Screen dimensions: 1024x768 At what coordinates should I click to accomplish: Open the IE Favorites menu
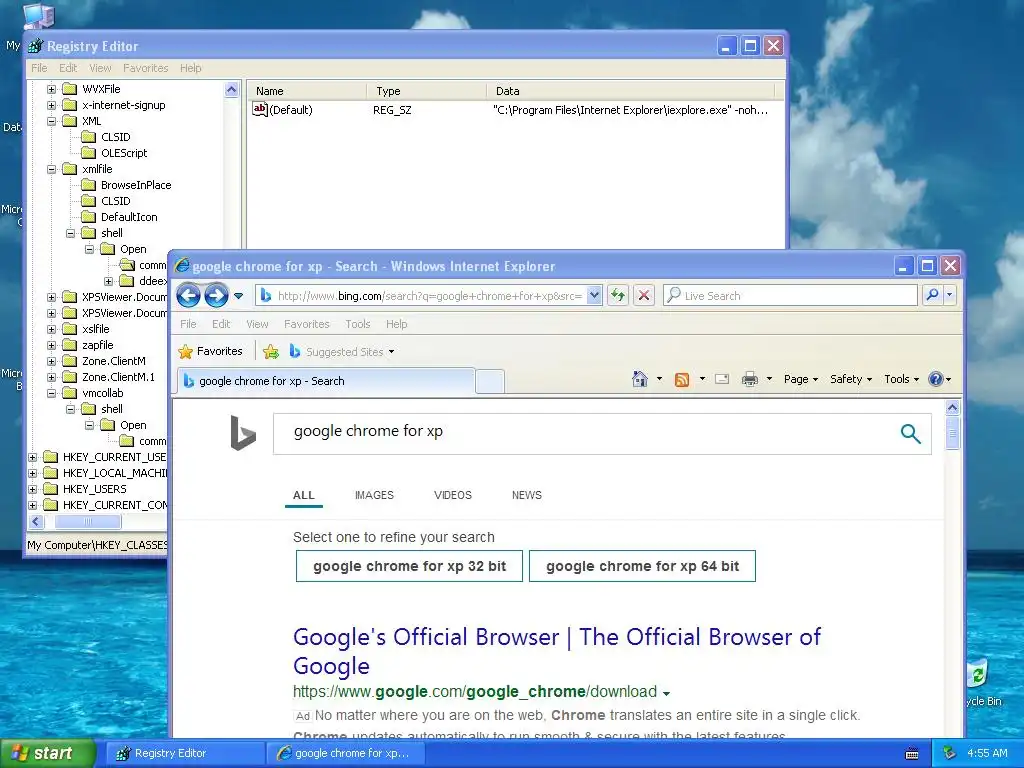click(306, 324)
